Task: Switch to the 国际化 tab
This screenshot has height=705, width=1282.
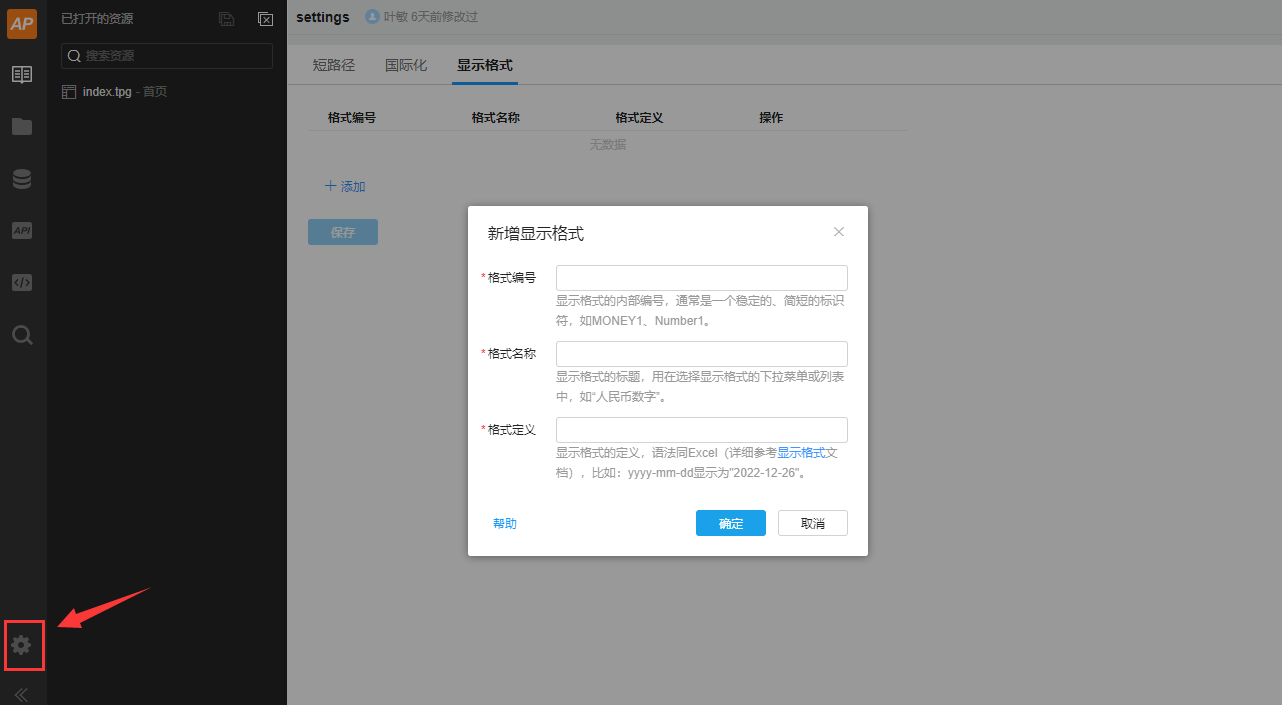Action: 406,64
